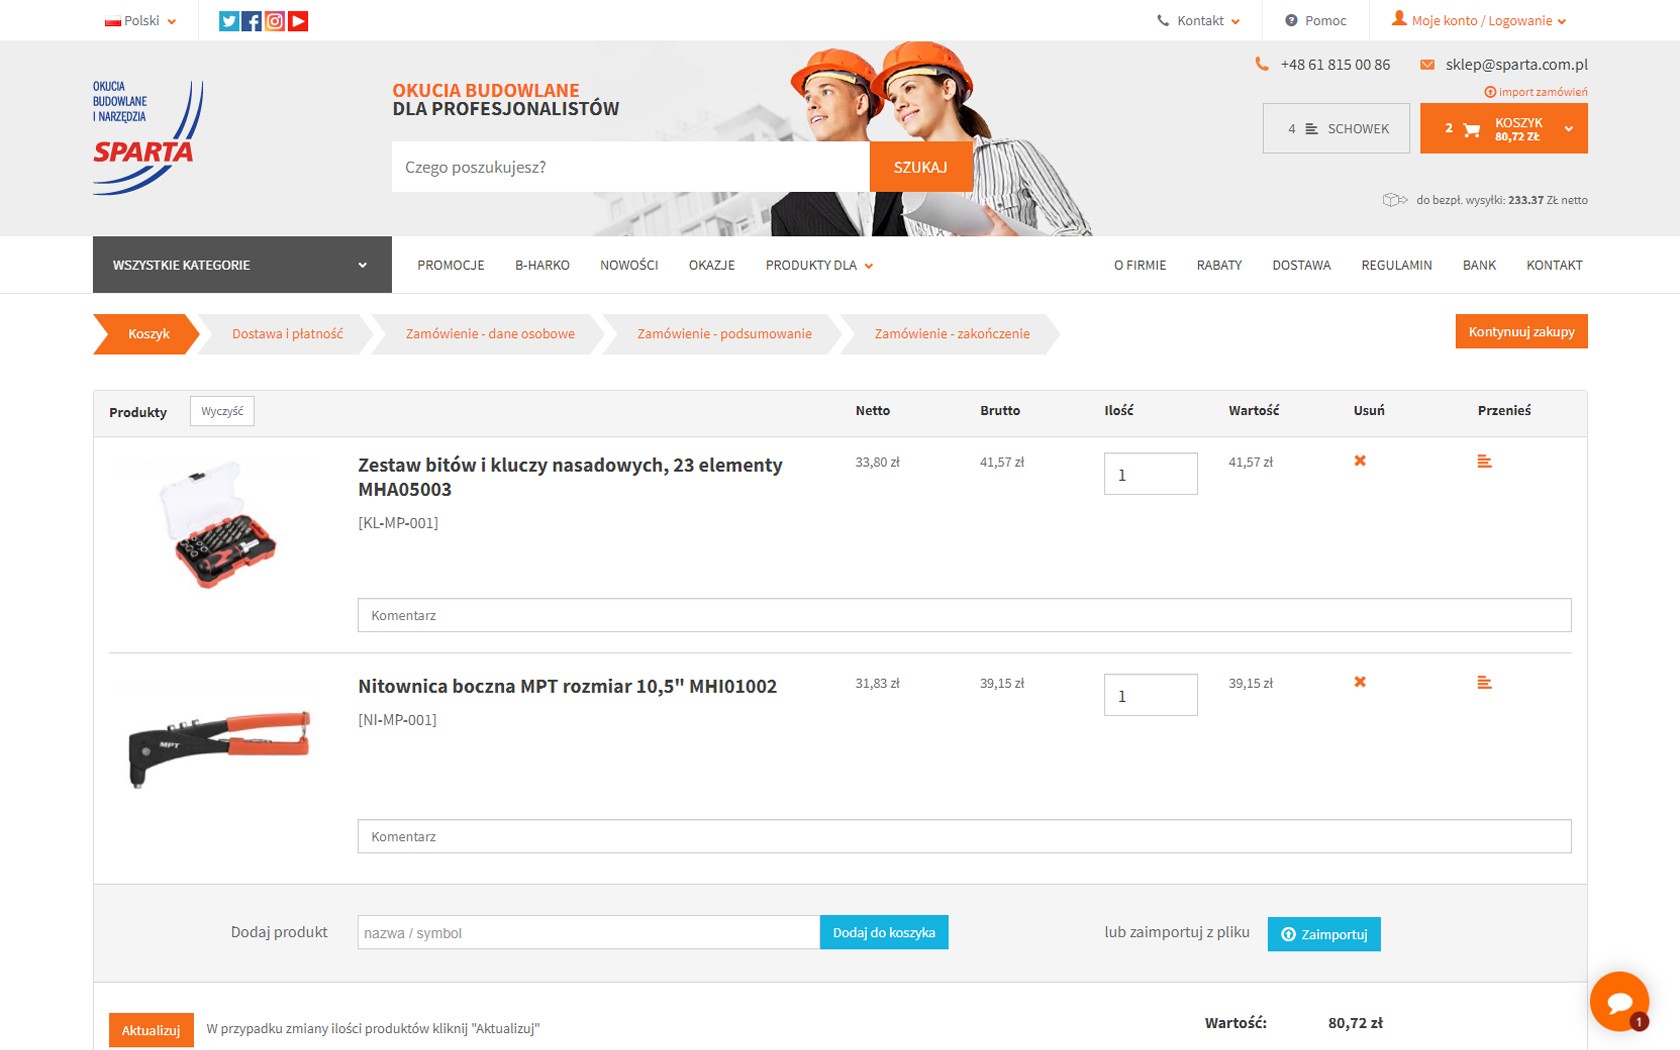Open the Instagram profile icon
Screen dimensions: 1680x1050
tap(275, 21)
